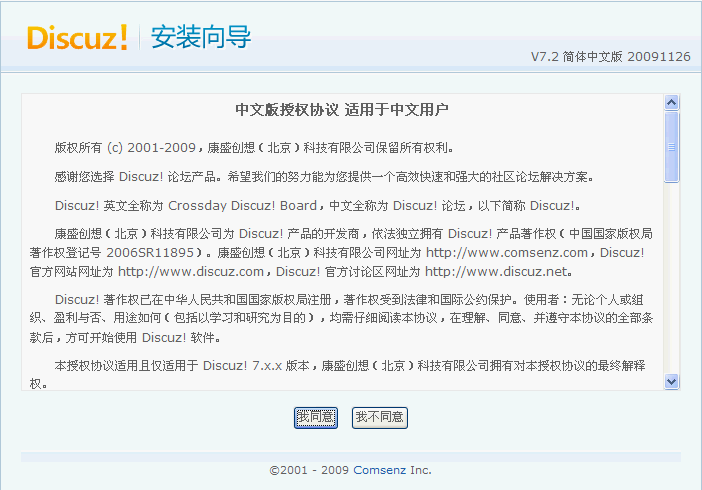Click the license scrollbar down arrow
Viewport: 702px width, 490px height.
671,382
